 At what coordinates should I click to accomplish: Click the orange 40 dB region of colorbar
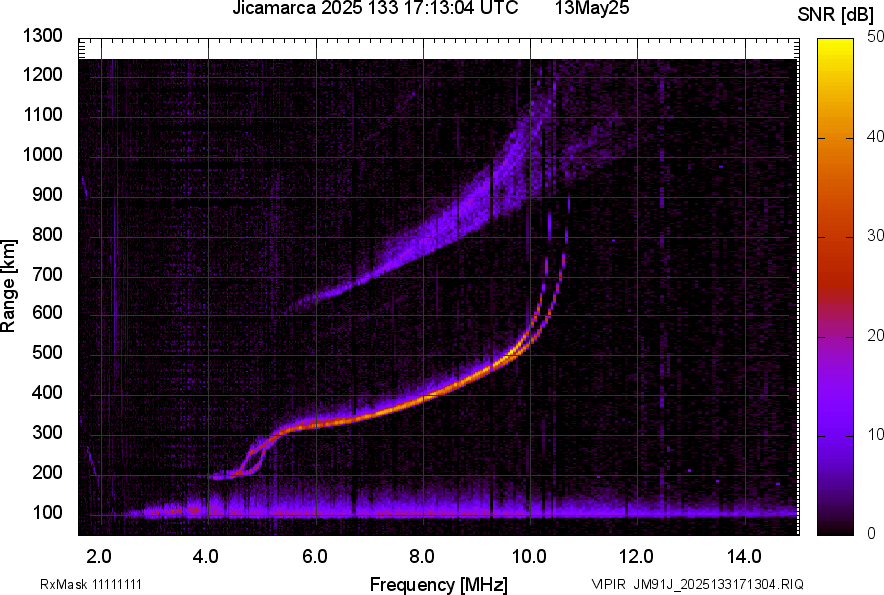(836, 138)
